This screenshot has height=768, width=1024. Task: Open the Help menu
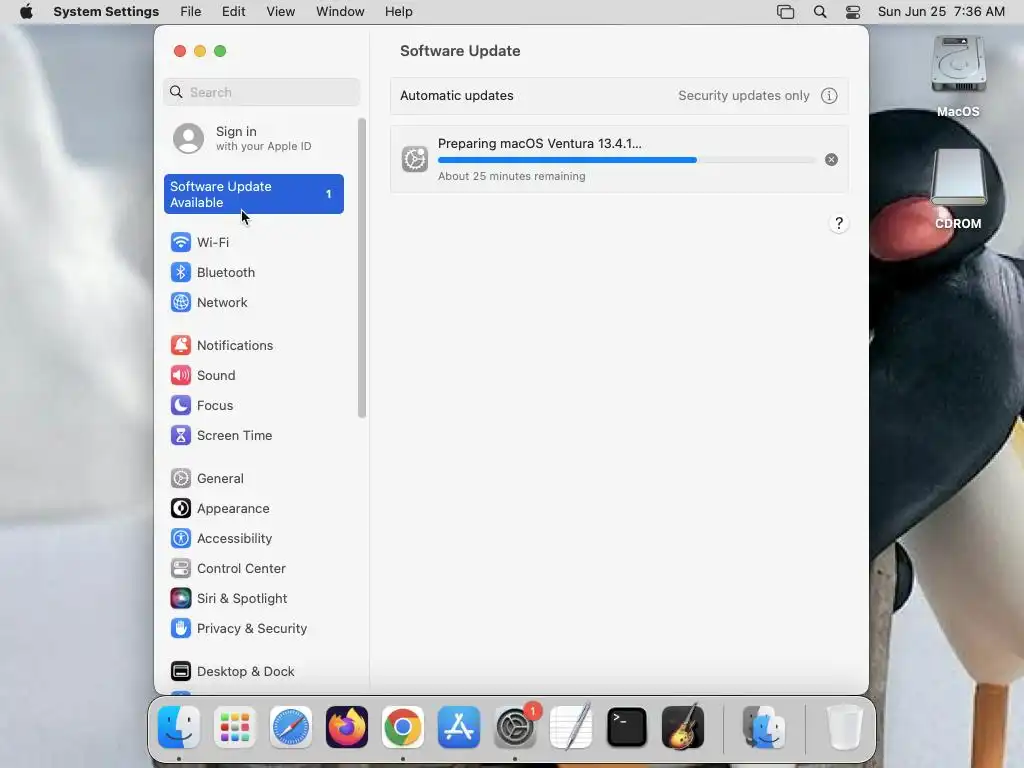point(398,12)
